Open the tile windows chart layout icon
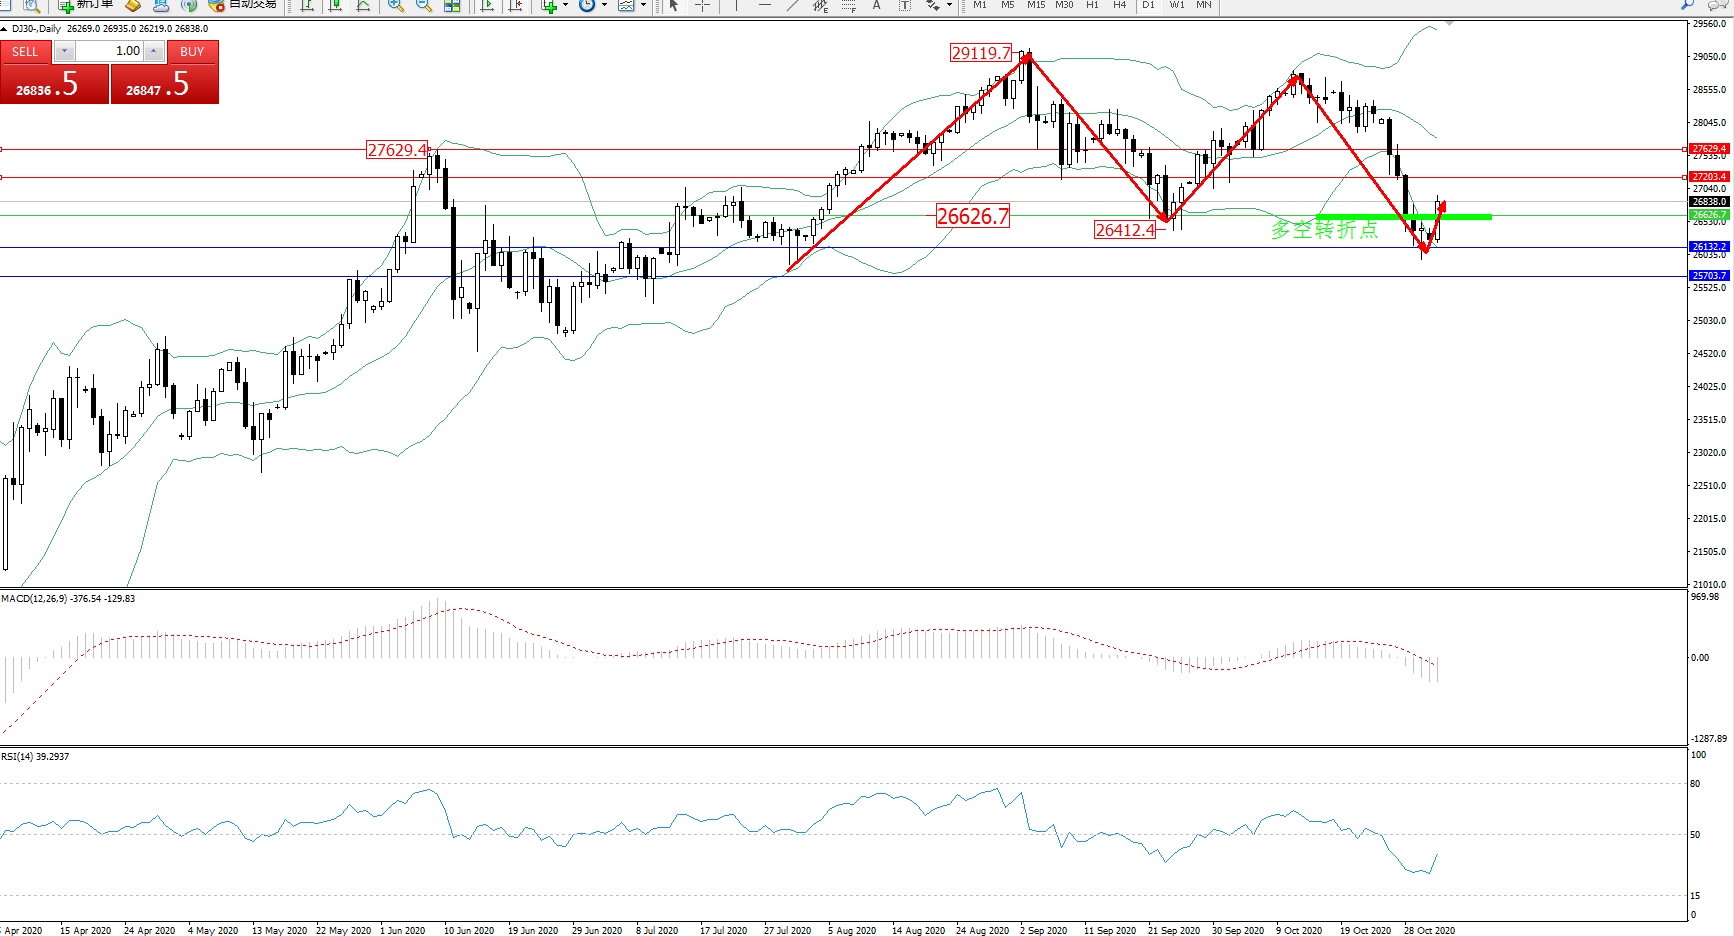The image size is (1734, 936). 452,5
